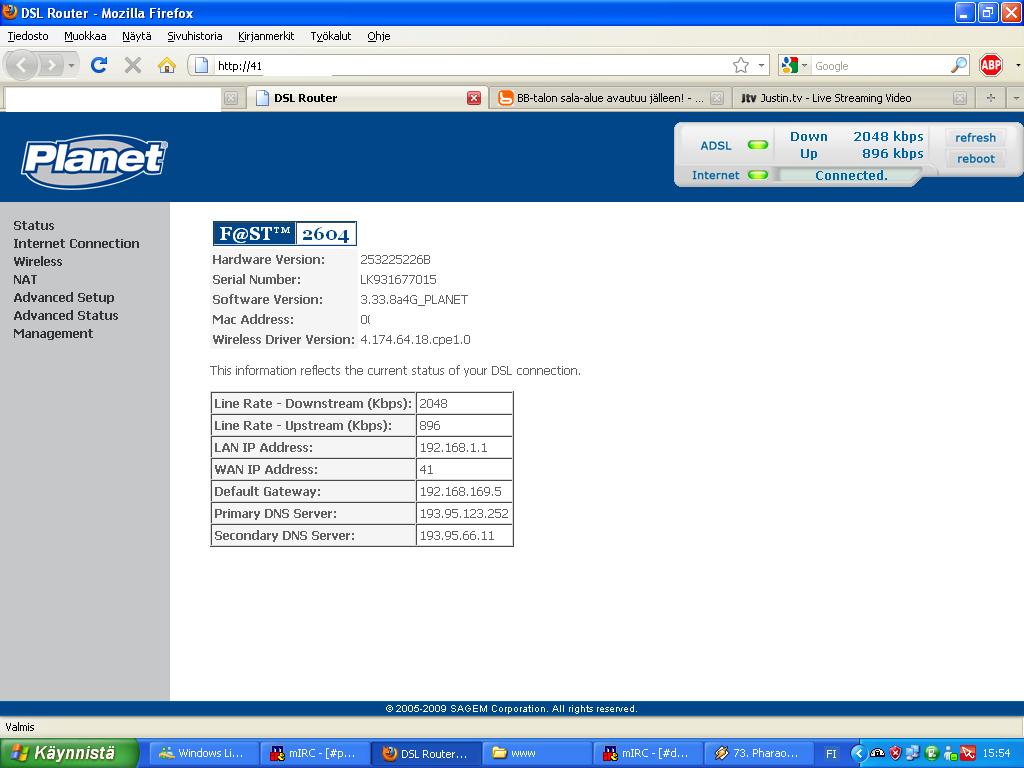Reload the page with the refresh icon
This screenshot has height=768, width=1024.
click(99, 65)
